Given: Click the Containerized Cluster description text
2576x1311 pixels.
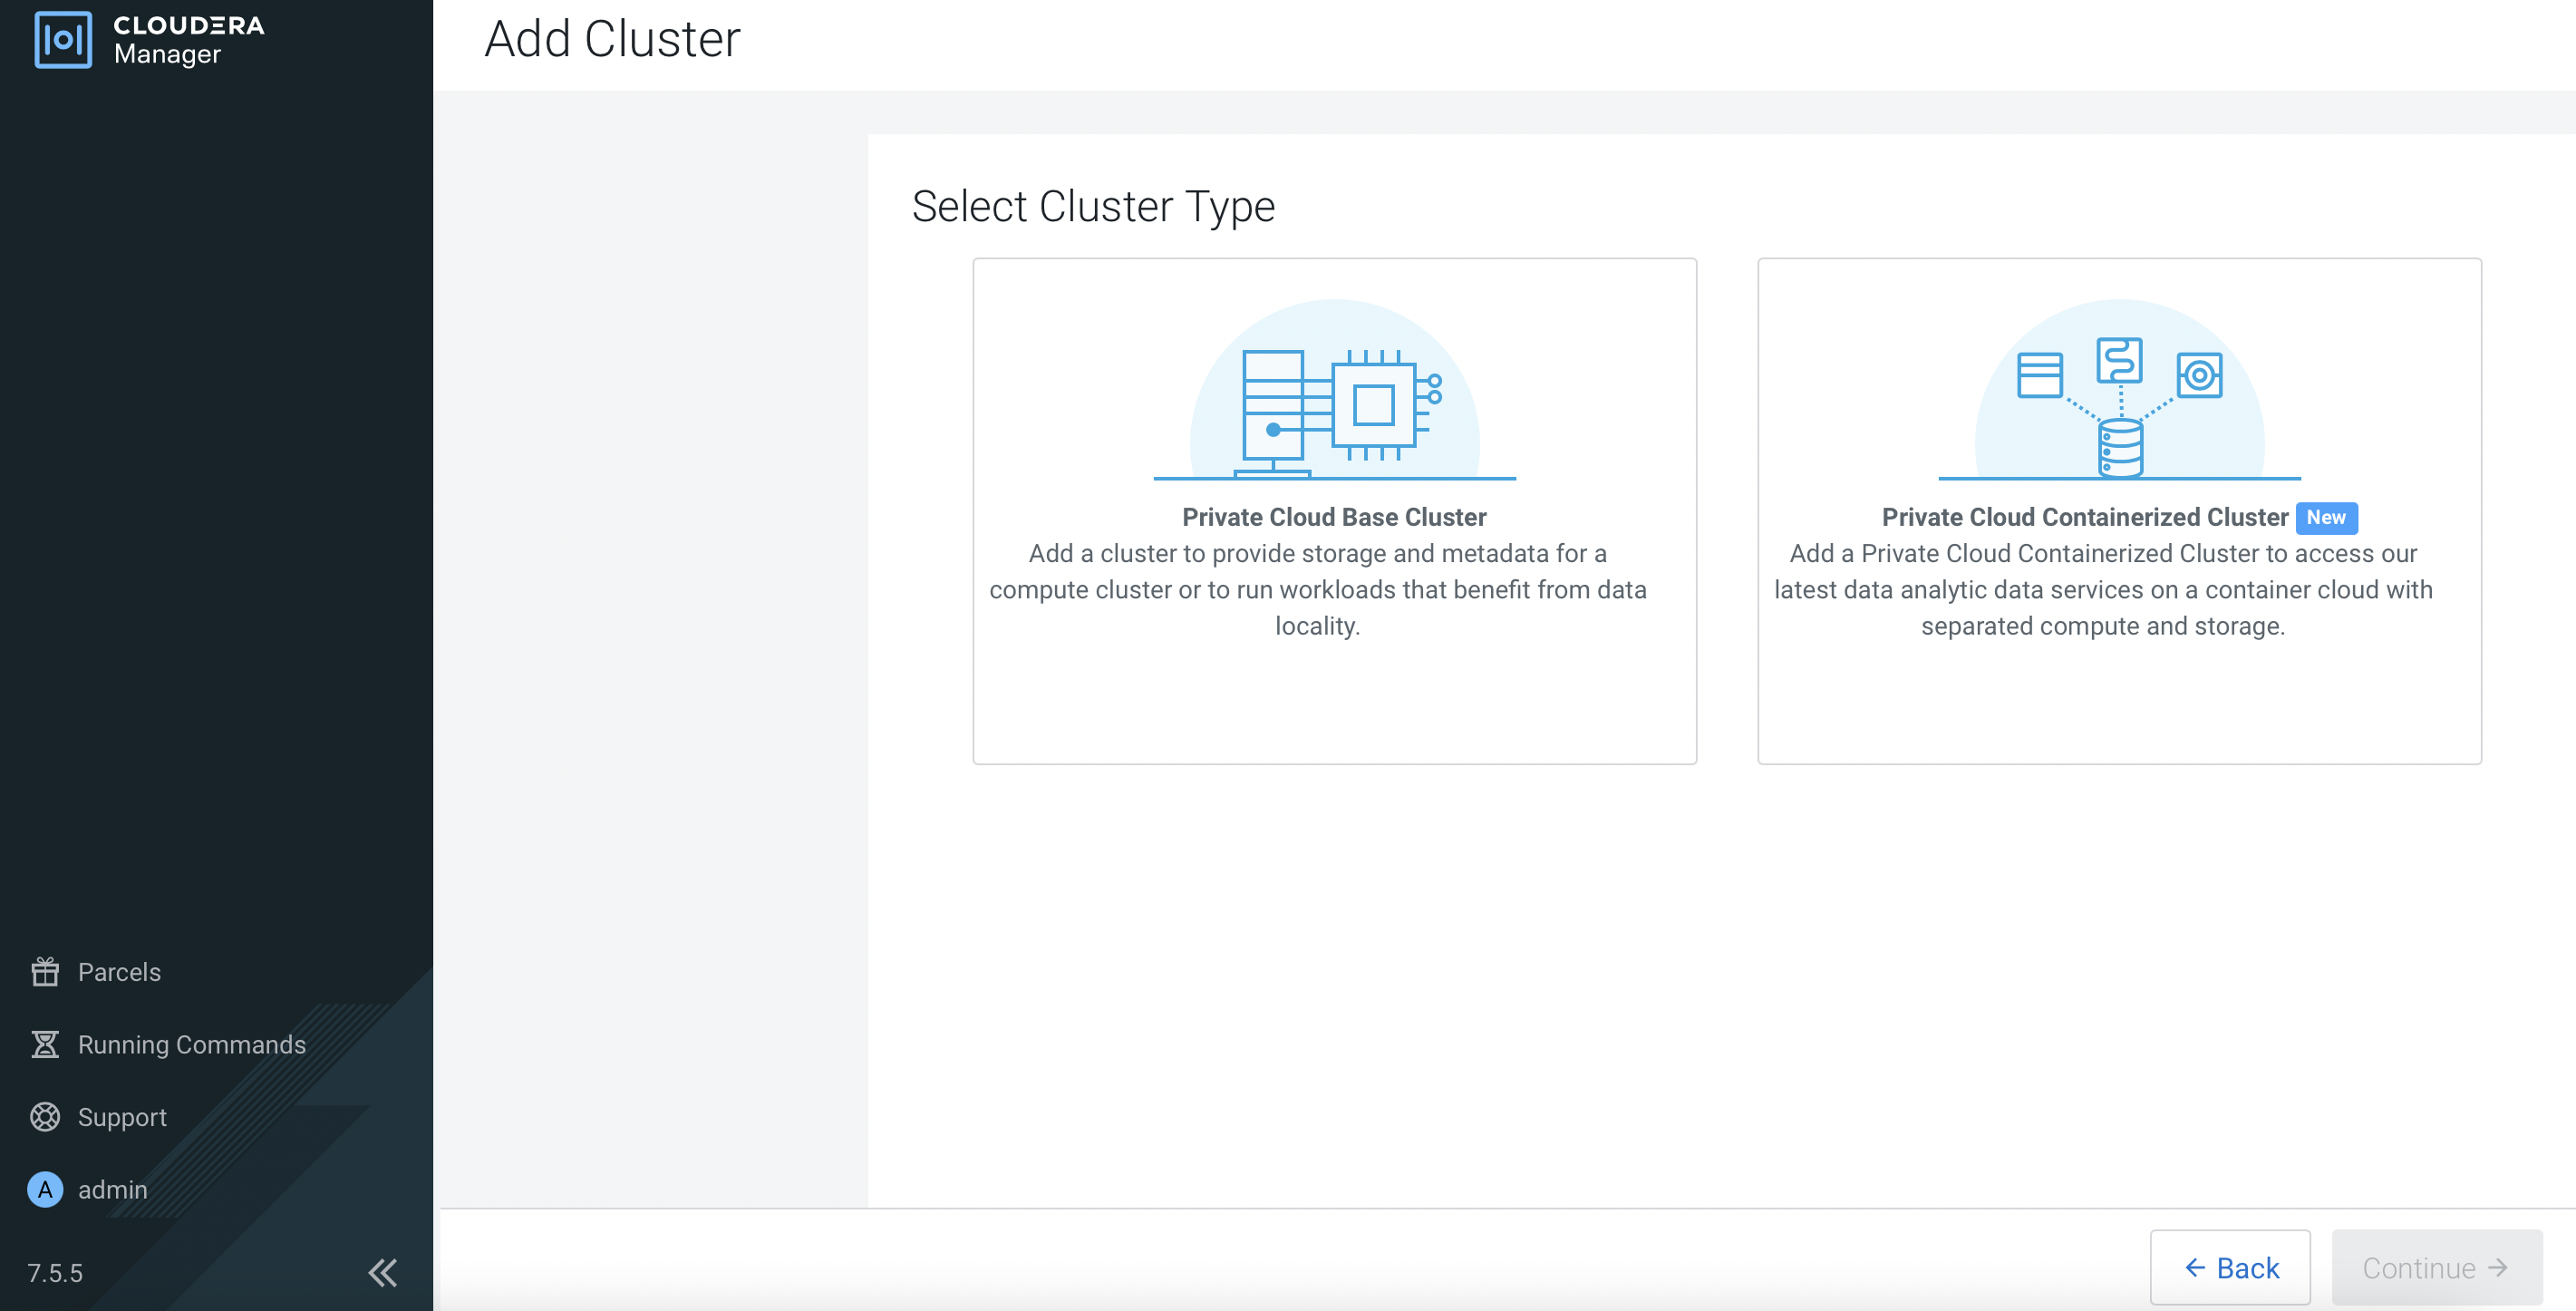Looking at the screenshot, I should [x=2103, y=589].
